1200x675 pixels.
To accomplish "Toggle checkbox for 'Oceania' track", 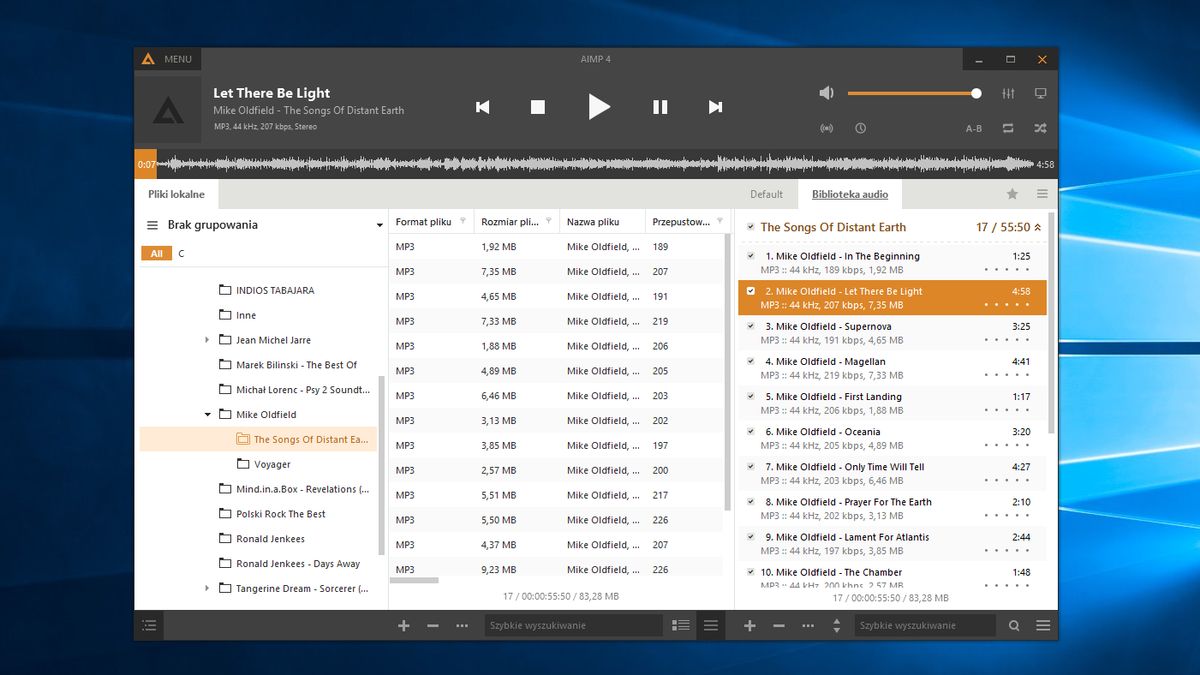I will (751, 432).
